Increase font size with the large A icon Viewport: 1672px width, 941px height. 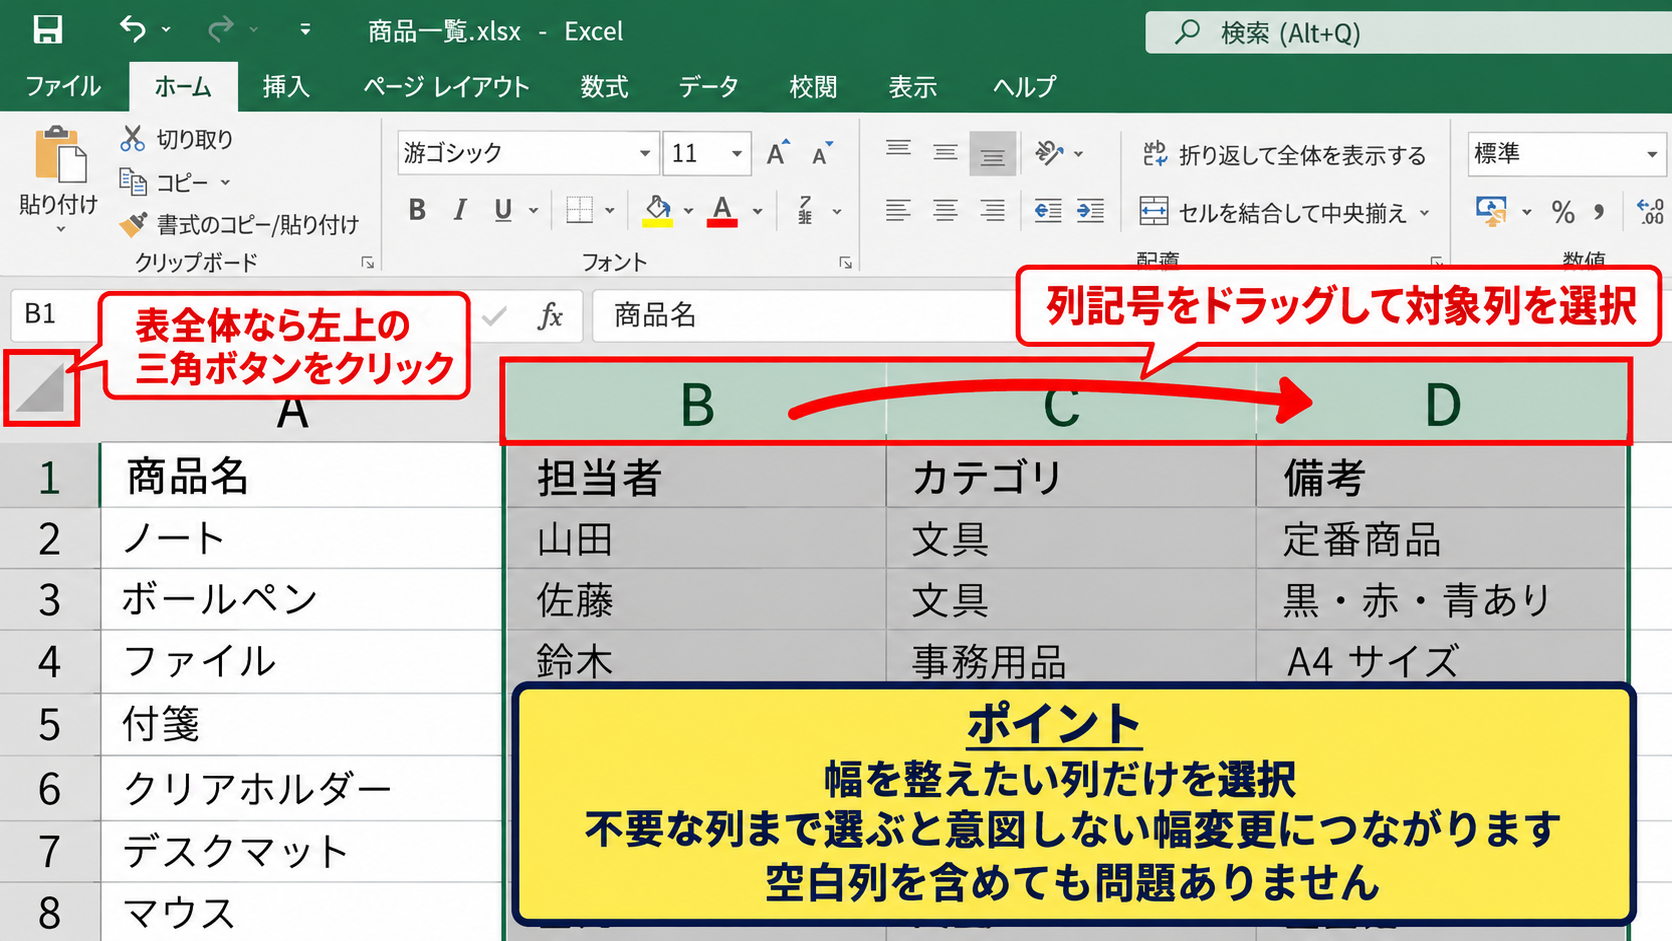(777, 153)
